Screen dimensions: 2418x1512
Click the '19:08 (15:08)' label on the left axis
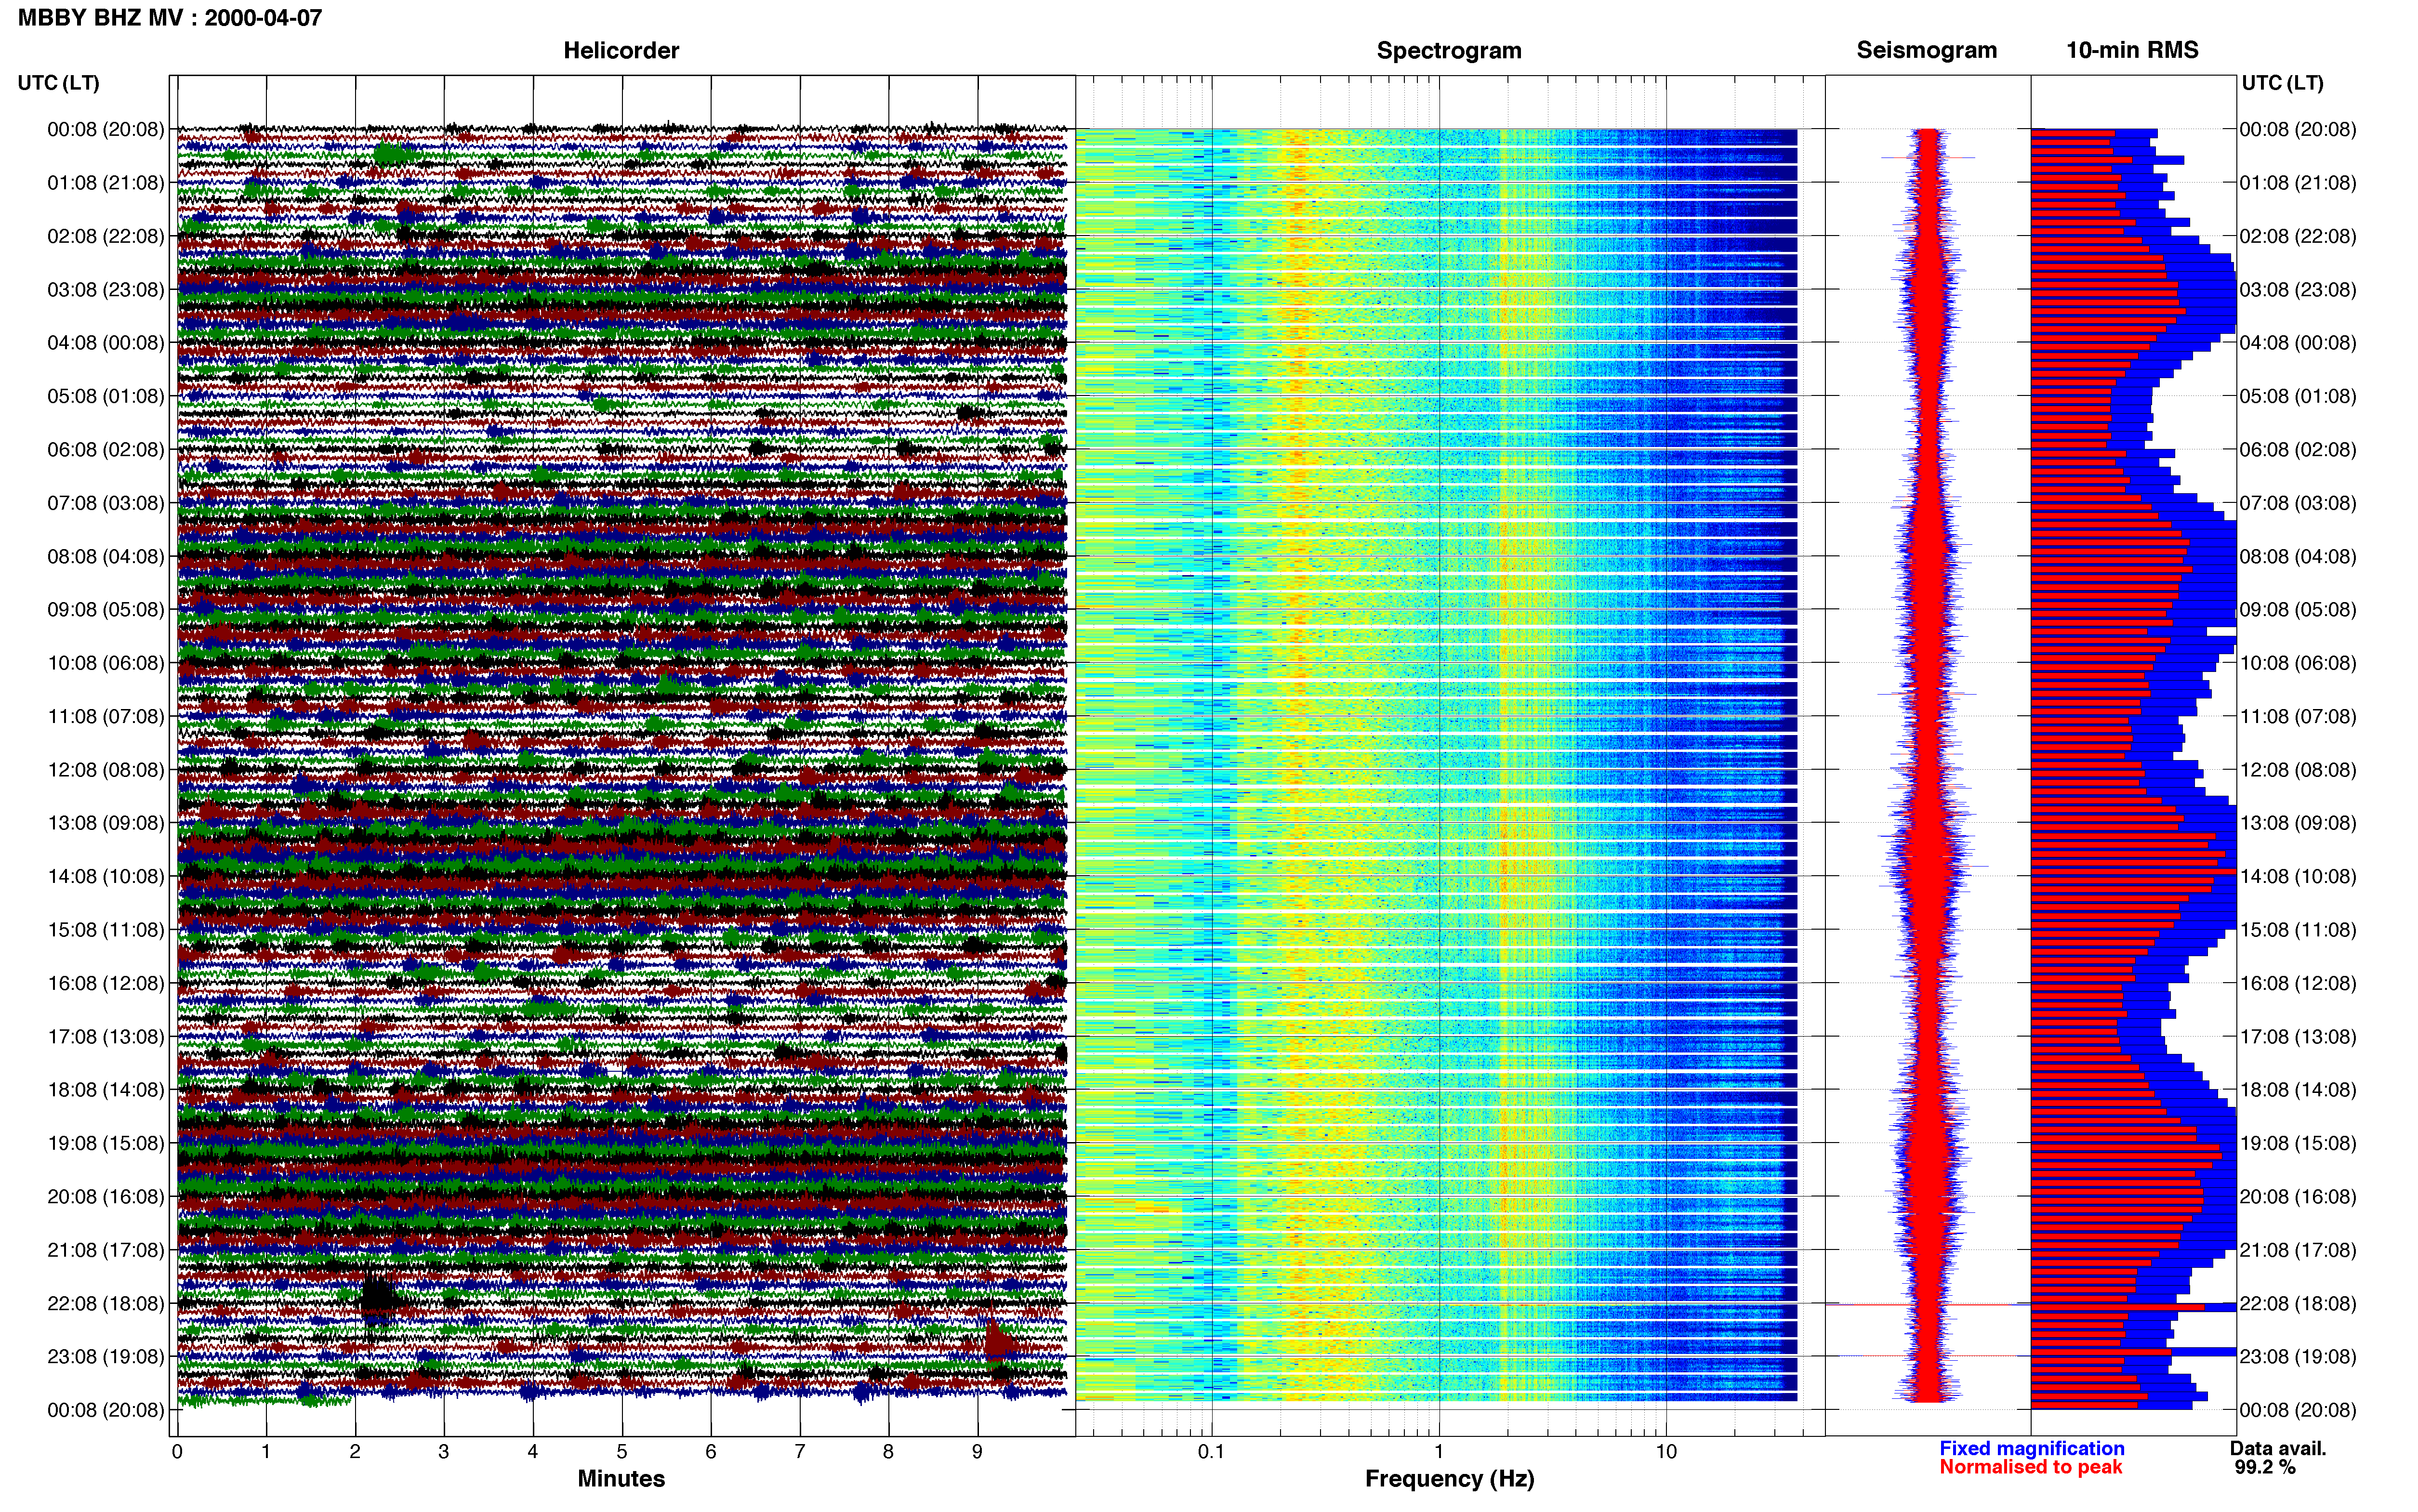point(105,1143)
